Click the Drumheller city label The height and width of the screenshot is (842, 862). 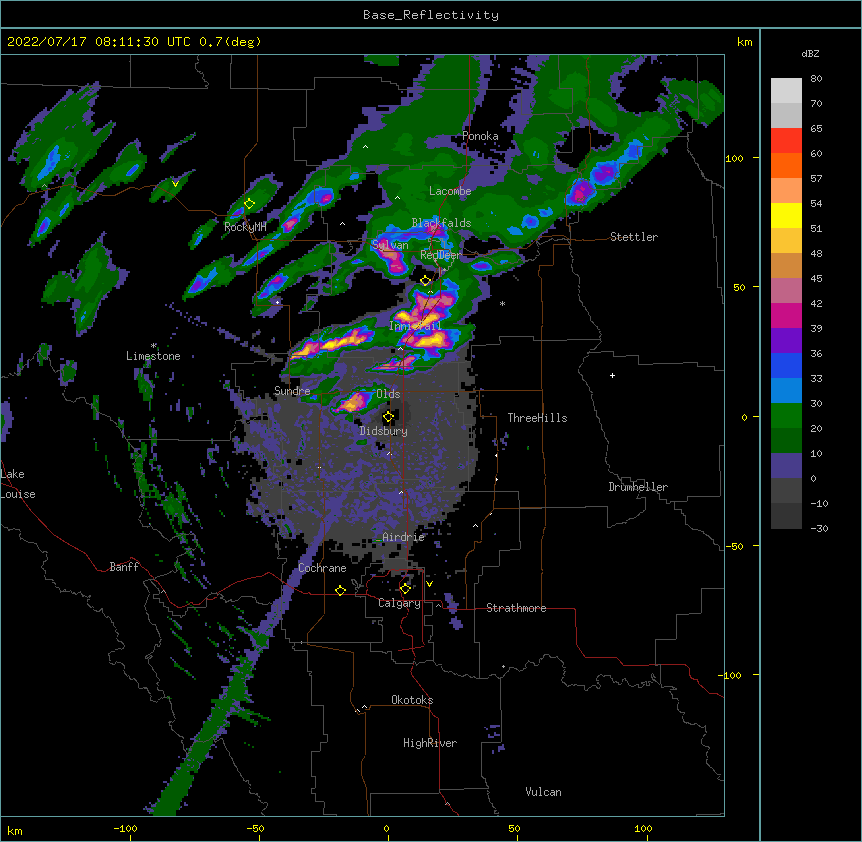click(x=638, y=487)
